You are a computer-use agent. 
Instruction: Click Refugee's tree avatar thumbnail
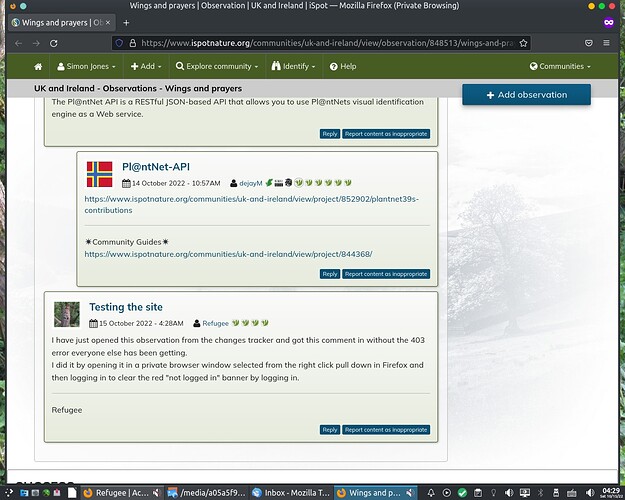[67, 314]
